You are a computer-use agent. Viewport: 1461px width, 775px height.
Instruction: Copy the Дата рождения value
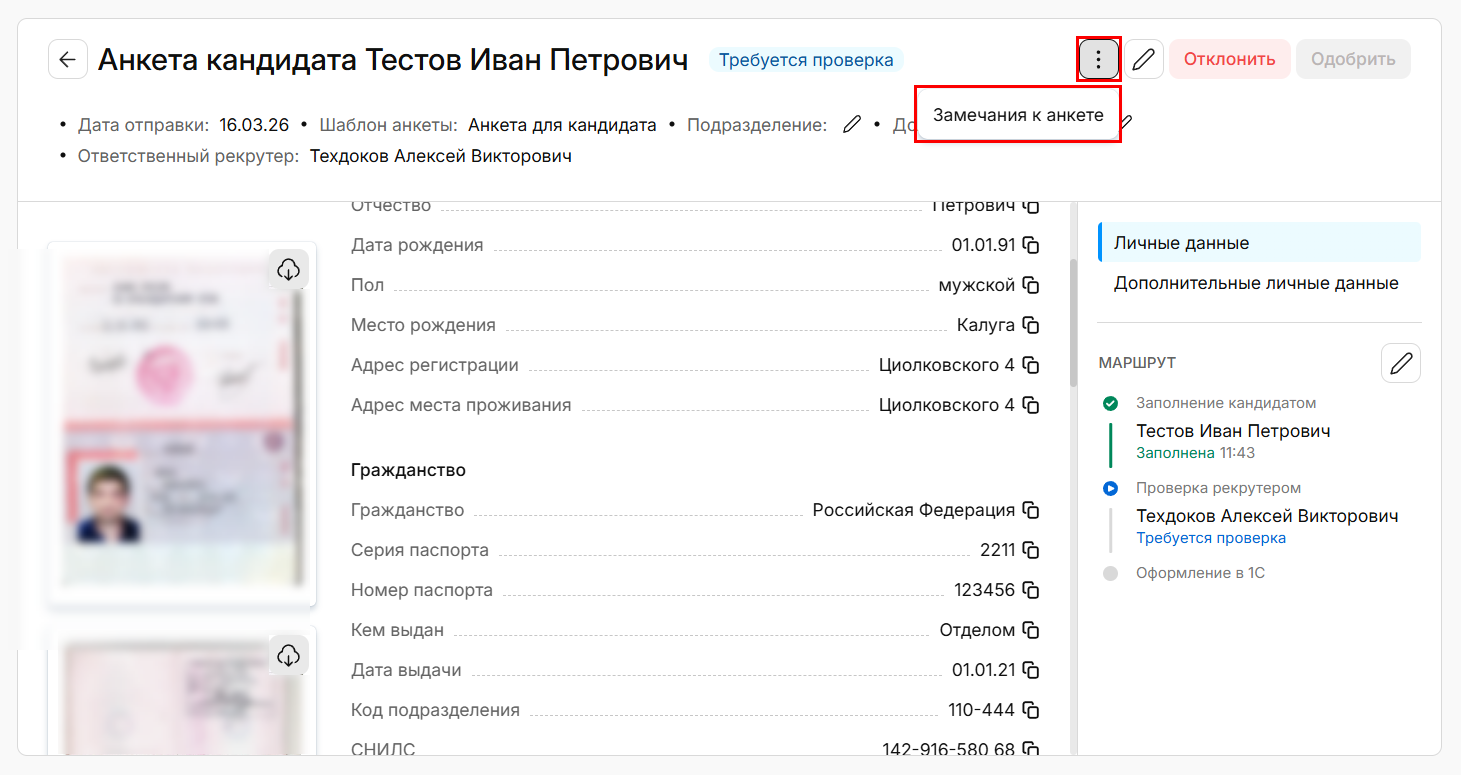[1031, 245]
